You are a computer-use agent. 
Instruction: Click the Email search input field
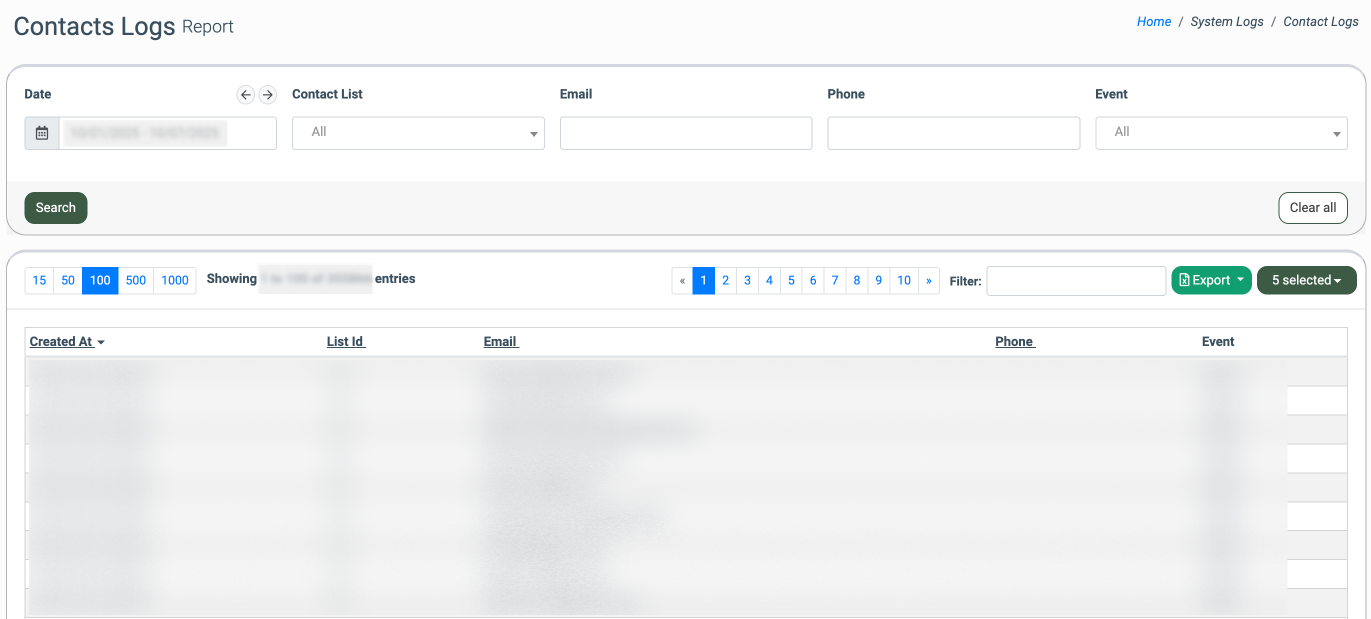pos(685,133)
